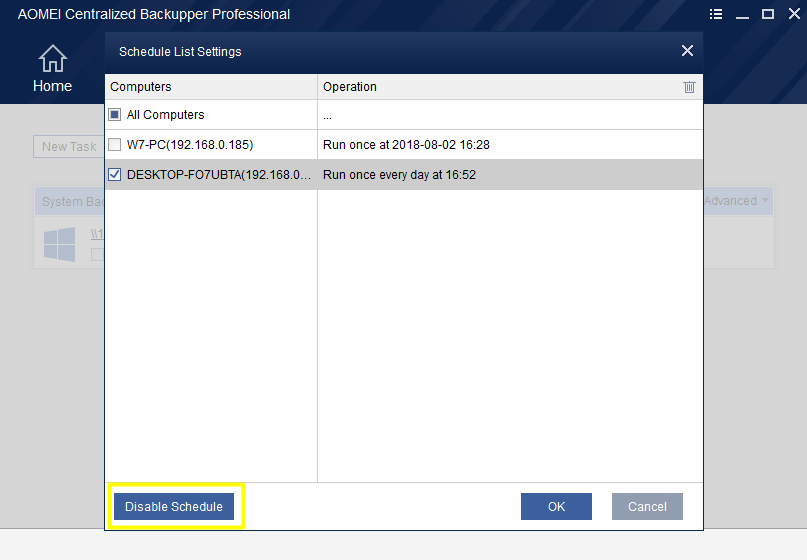Click the All Computers label
Screen dimensions: 807x560
point(165,115)
